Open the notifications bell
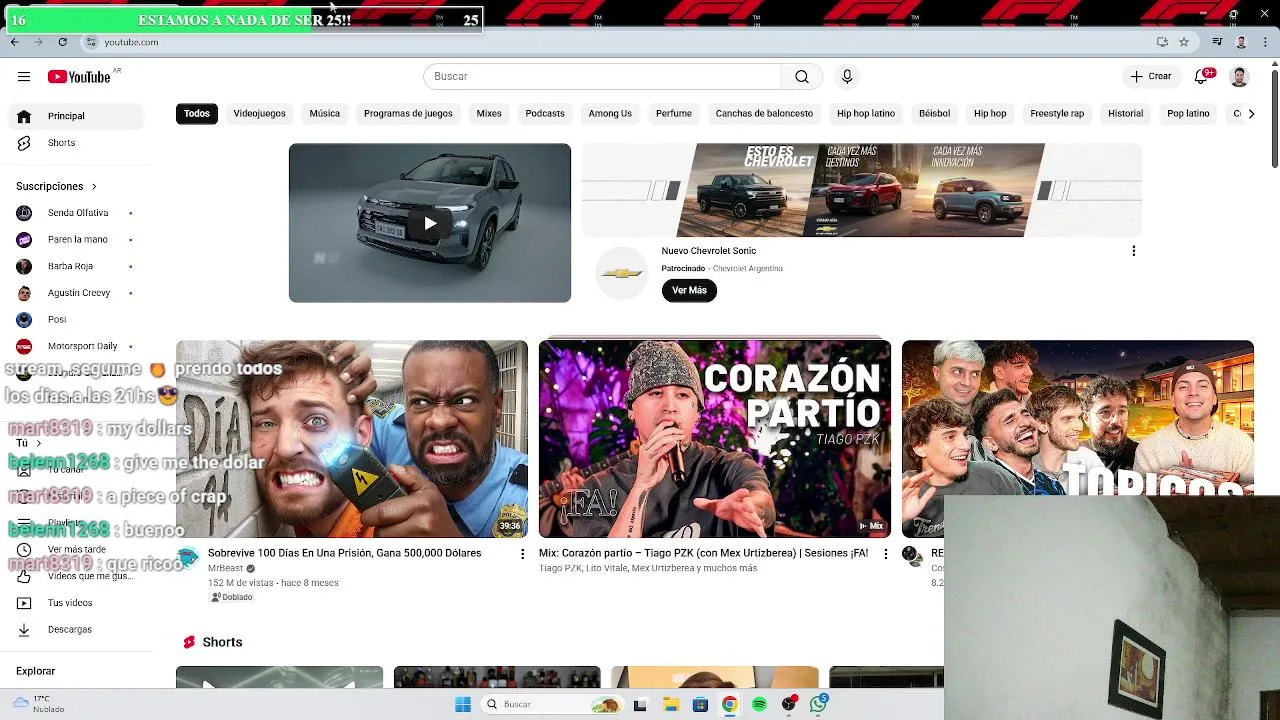 [1203, 77]
